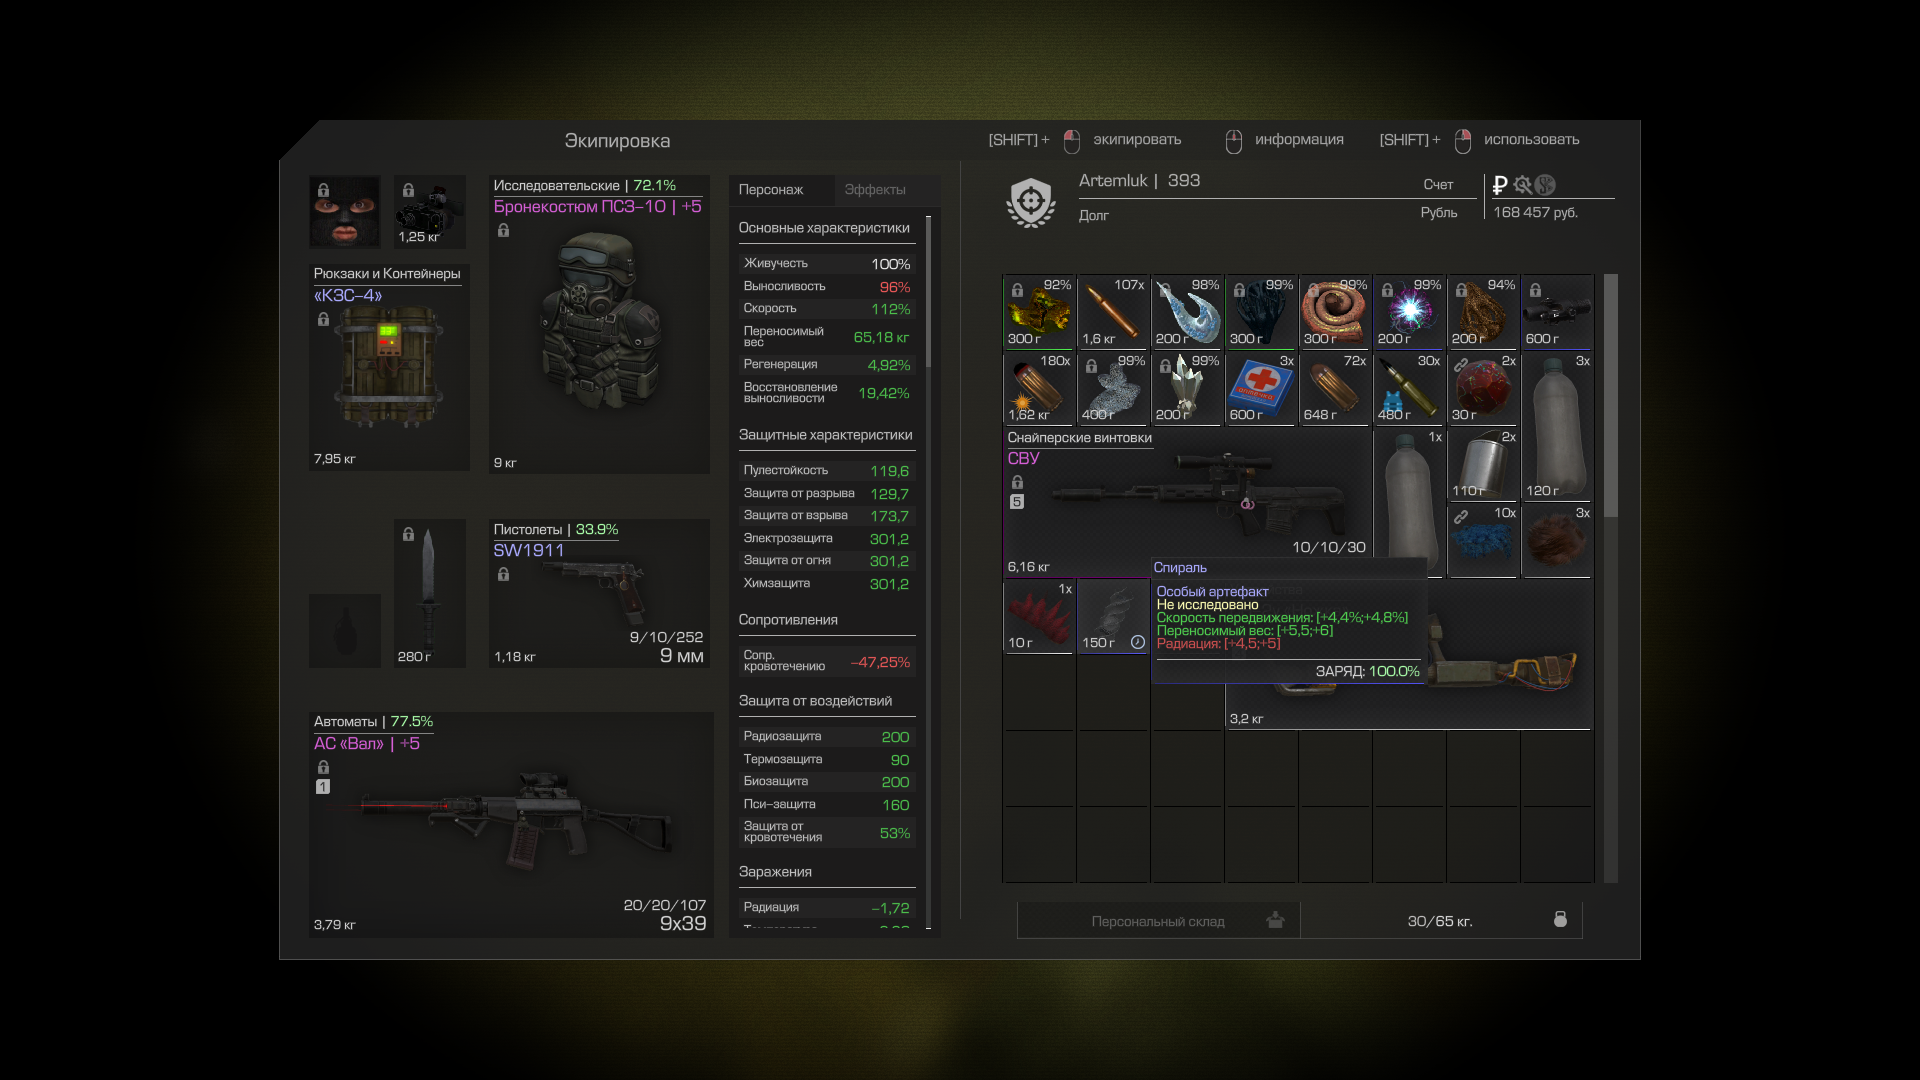Click the lock icon on the «КЗС-4» container
1920x1080 pixels.
(323, 320)
